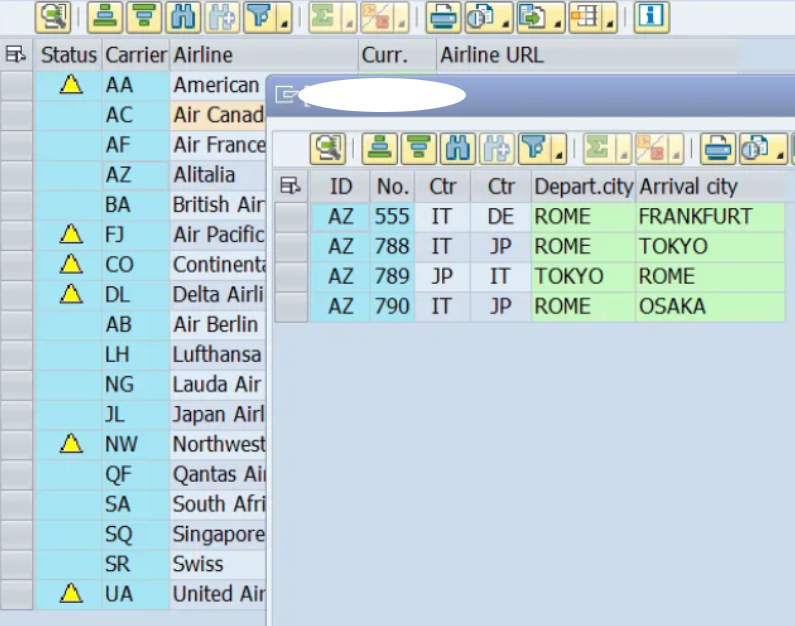795x626 pixels.
Task: Select the QF Qantas row selector
Action: pyautogui.click(x=17, y=474)
